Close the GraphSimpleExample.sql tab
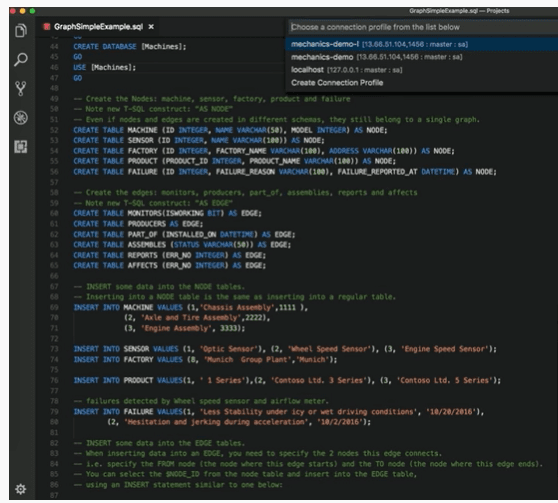Image resolution: width=558 pixels, height=503 pixels. tap(151, 27)
